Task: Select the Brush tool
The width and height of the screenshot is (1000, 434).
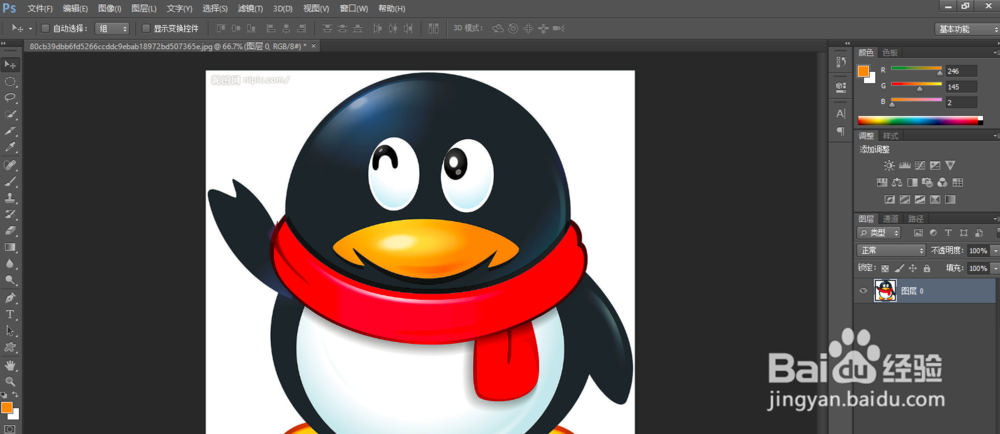Action: (x=10, y=181)
